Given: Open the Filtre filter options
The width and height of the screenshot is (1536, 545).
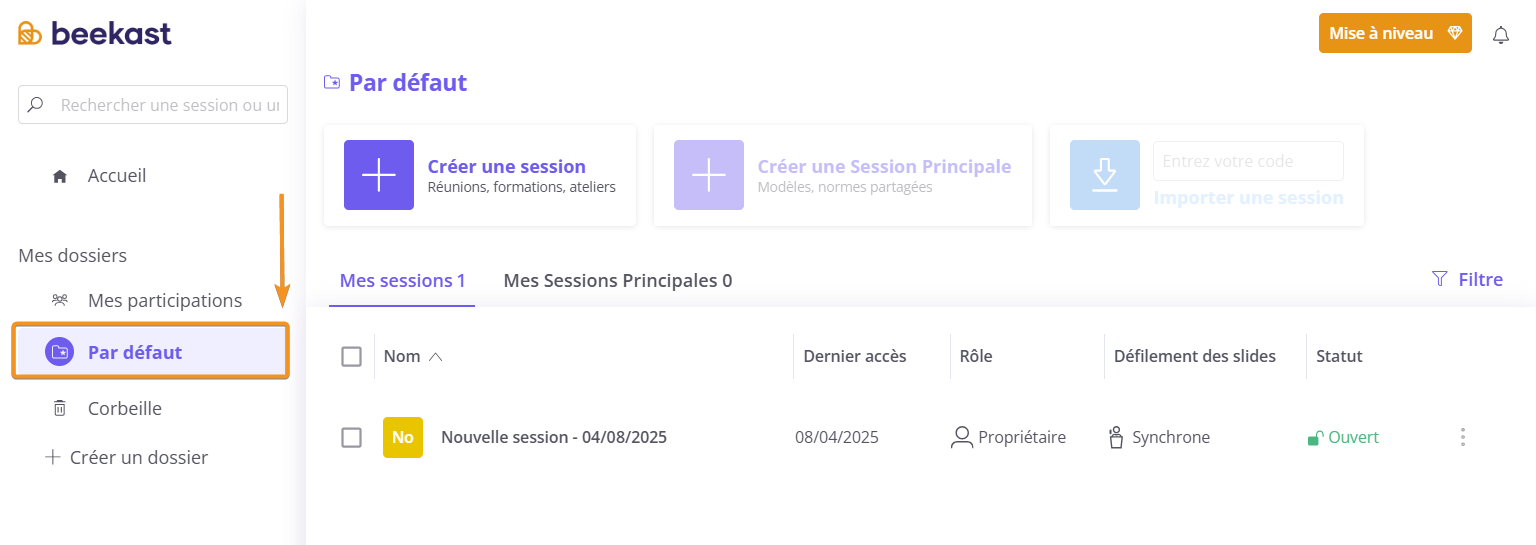Looking at the screenshot, I should coord(1467,279).
